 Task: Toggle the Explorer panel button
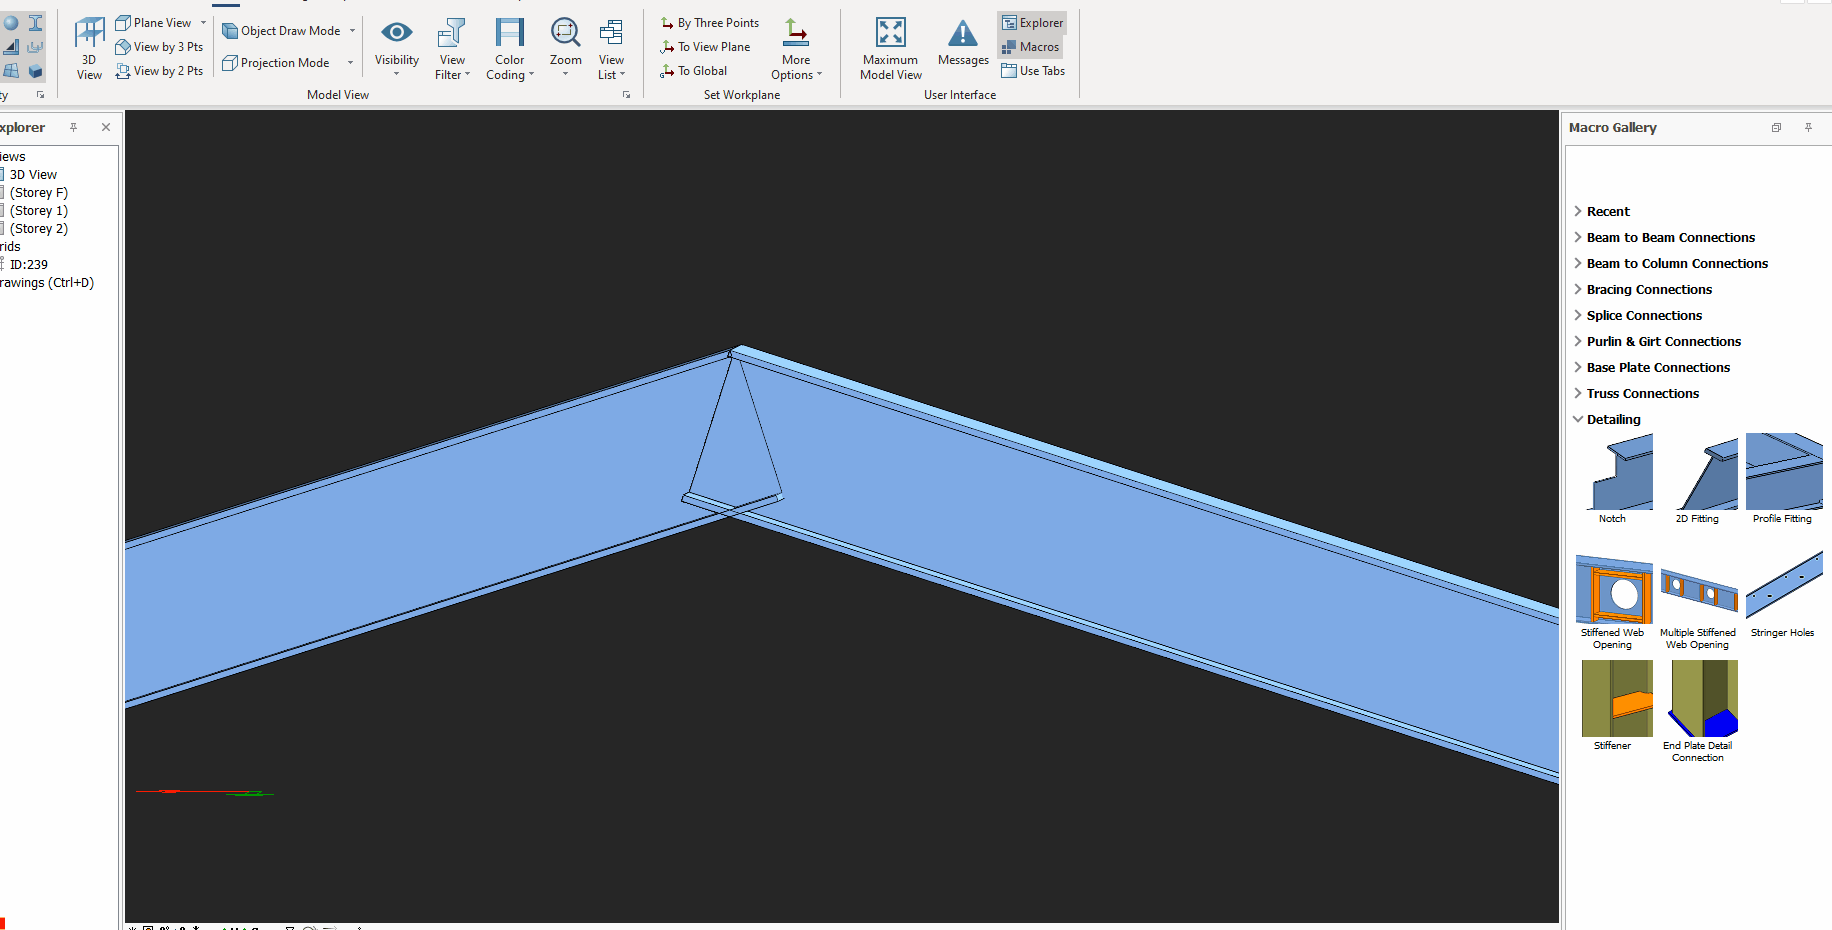point(1032,23)
